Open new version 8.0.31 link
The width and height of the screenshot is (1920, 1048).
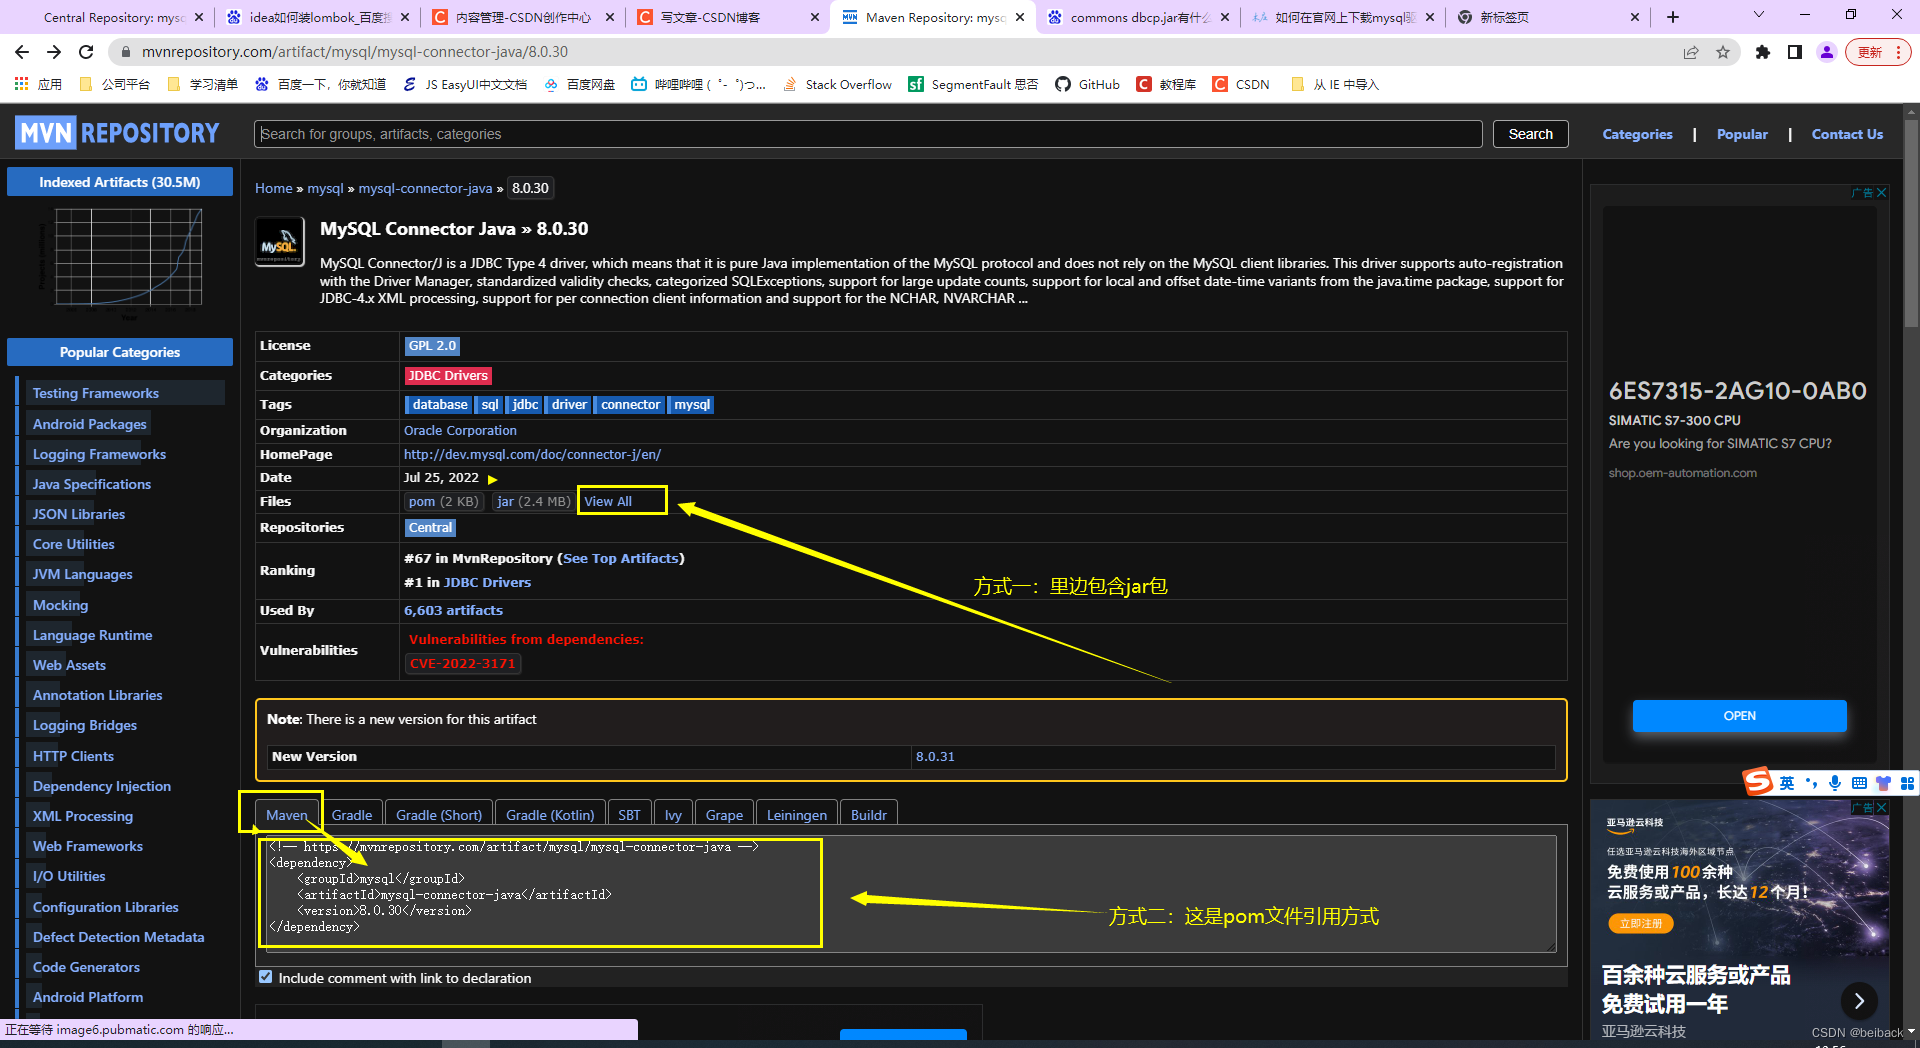coord(935,756)
